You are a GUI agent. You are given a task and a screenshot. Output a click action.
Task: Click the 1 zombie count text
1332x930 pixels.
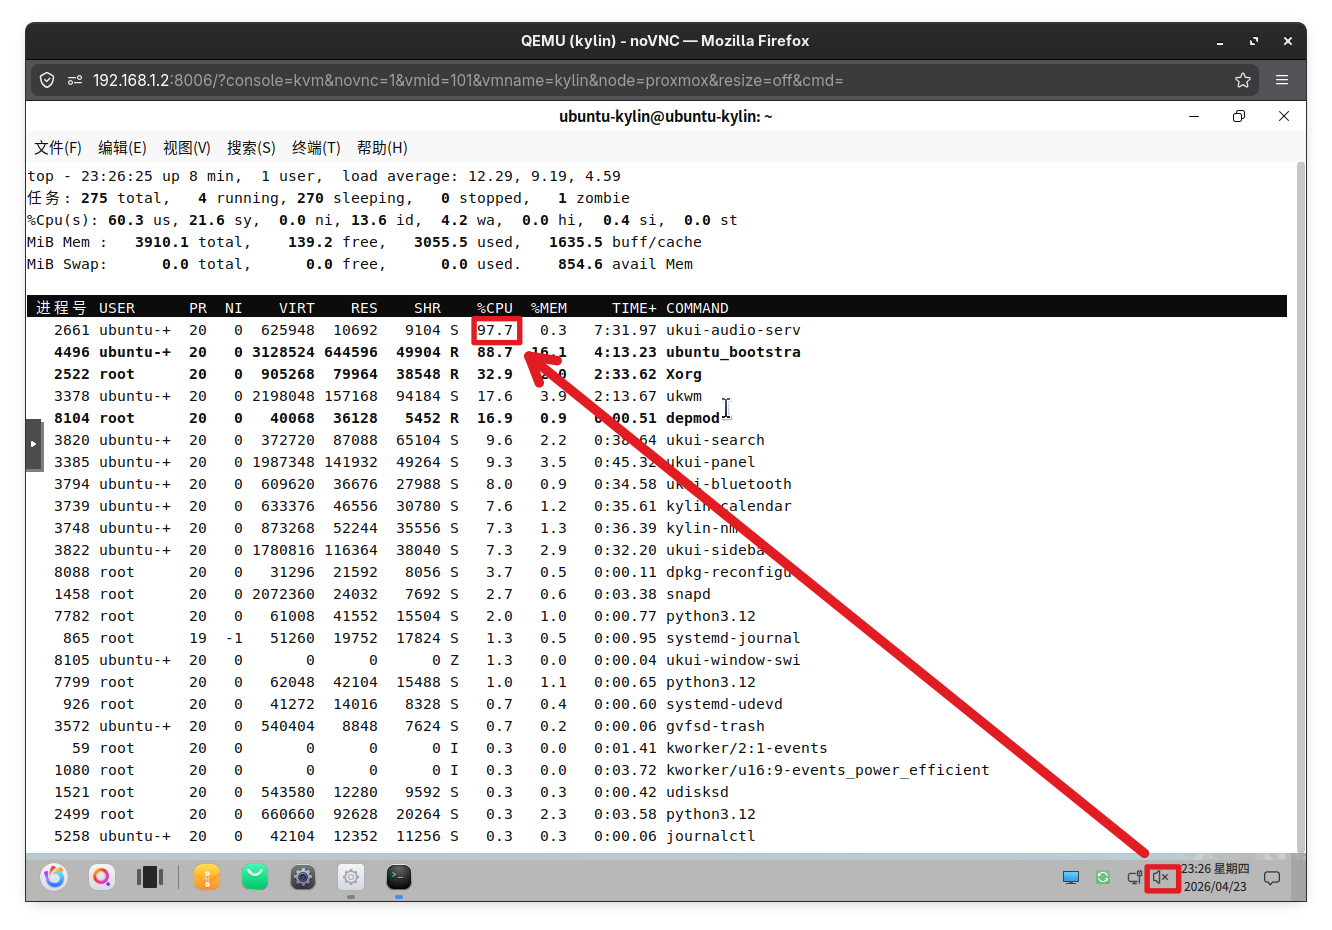click(x=594, y=198)
